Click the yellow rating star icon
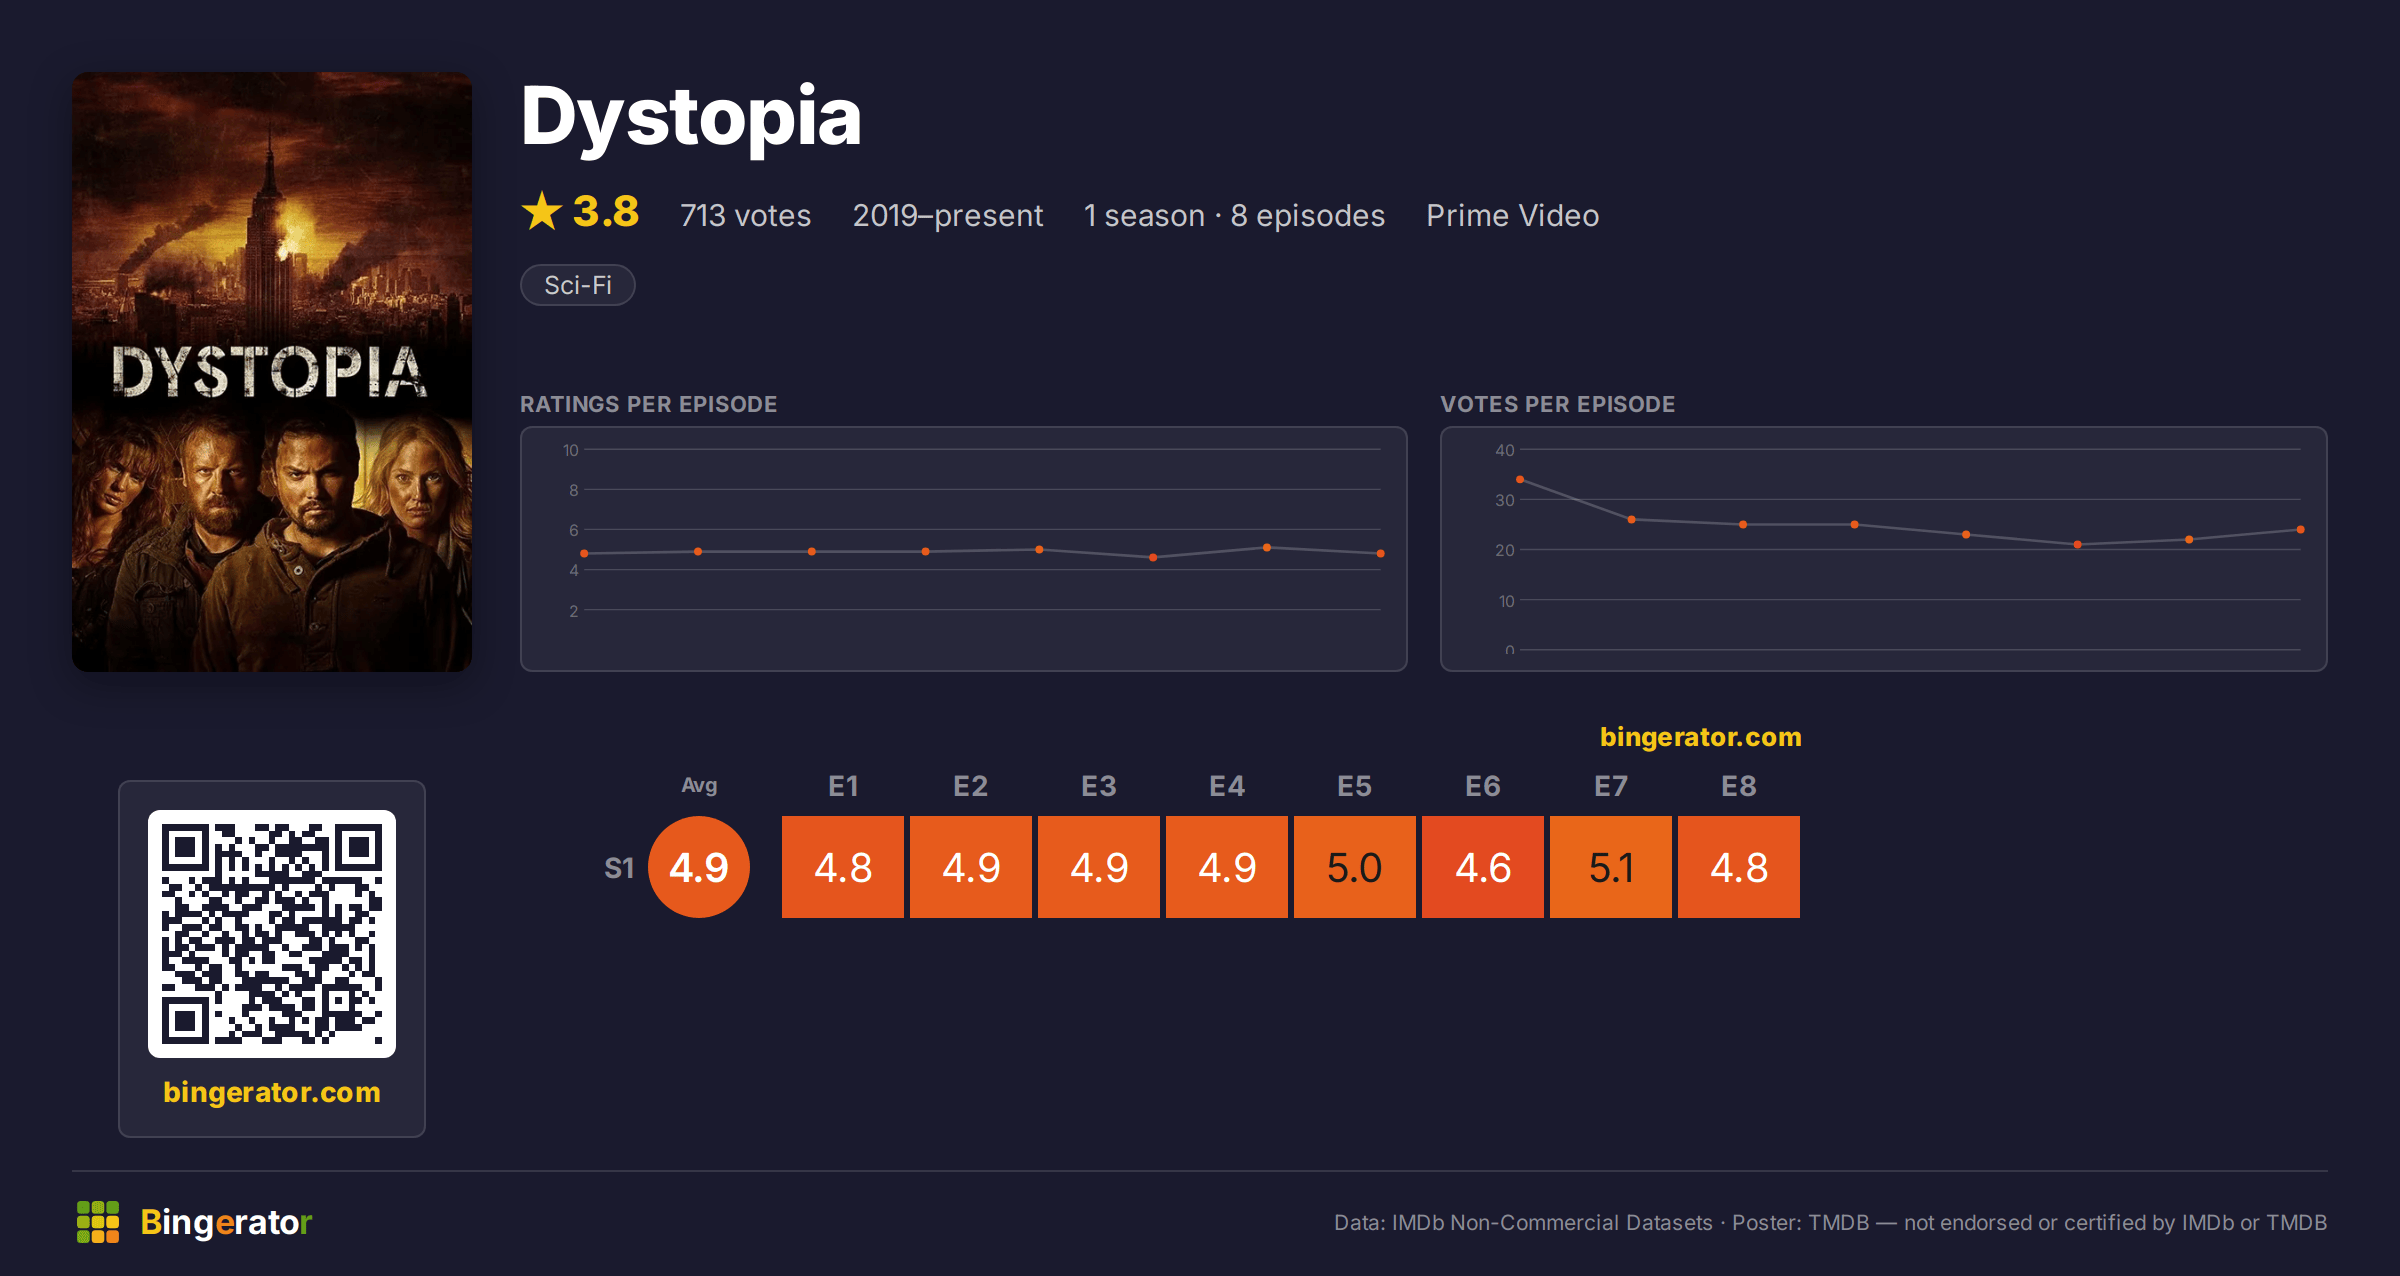Image resolution: width=2400 pixels, height=1276 pixels. click(542, 211)
